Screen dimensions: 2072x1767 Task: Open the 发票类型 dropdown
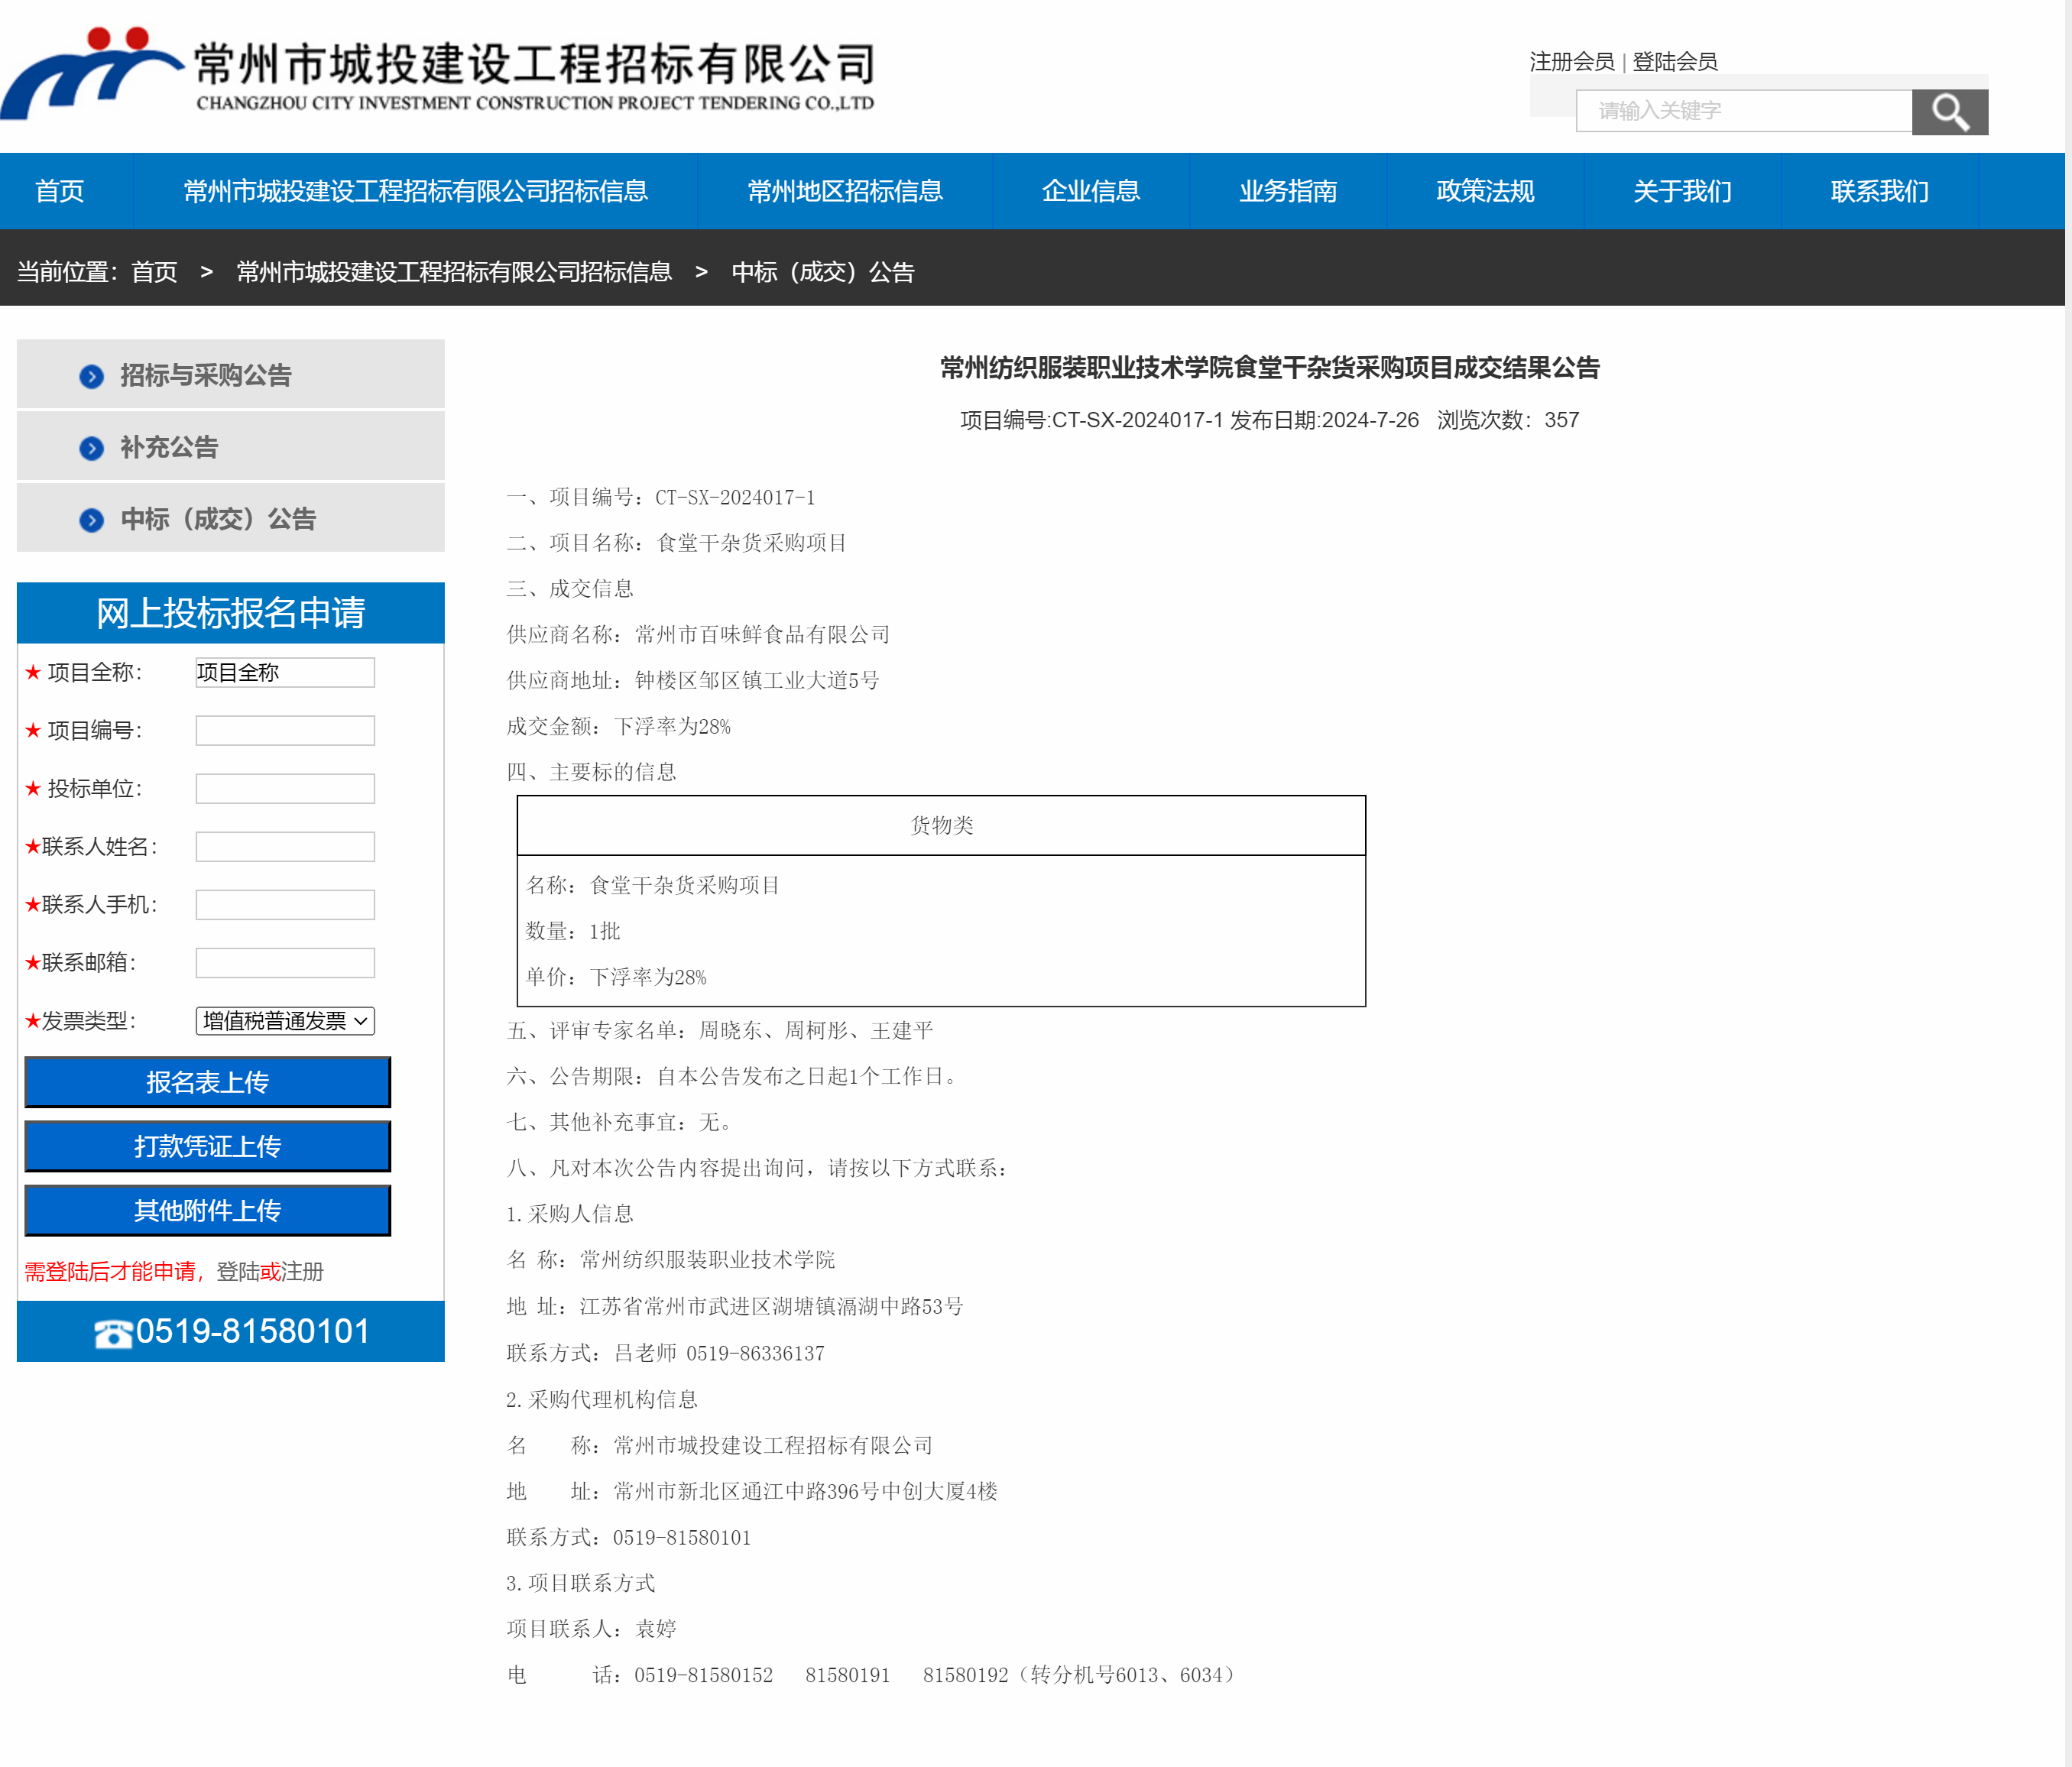[285, 1020]
